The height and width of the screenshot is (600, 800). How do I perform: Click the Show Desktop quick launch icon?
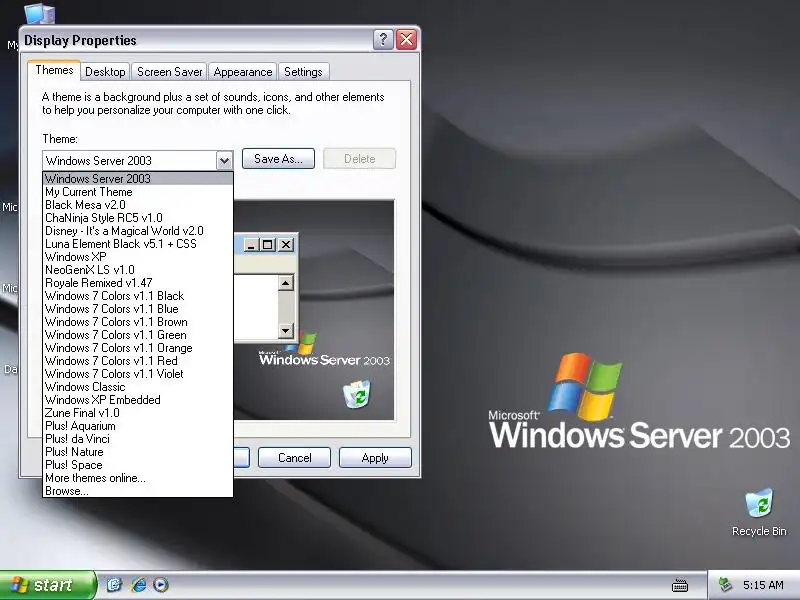(114, 585)
